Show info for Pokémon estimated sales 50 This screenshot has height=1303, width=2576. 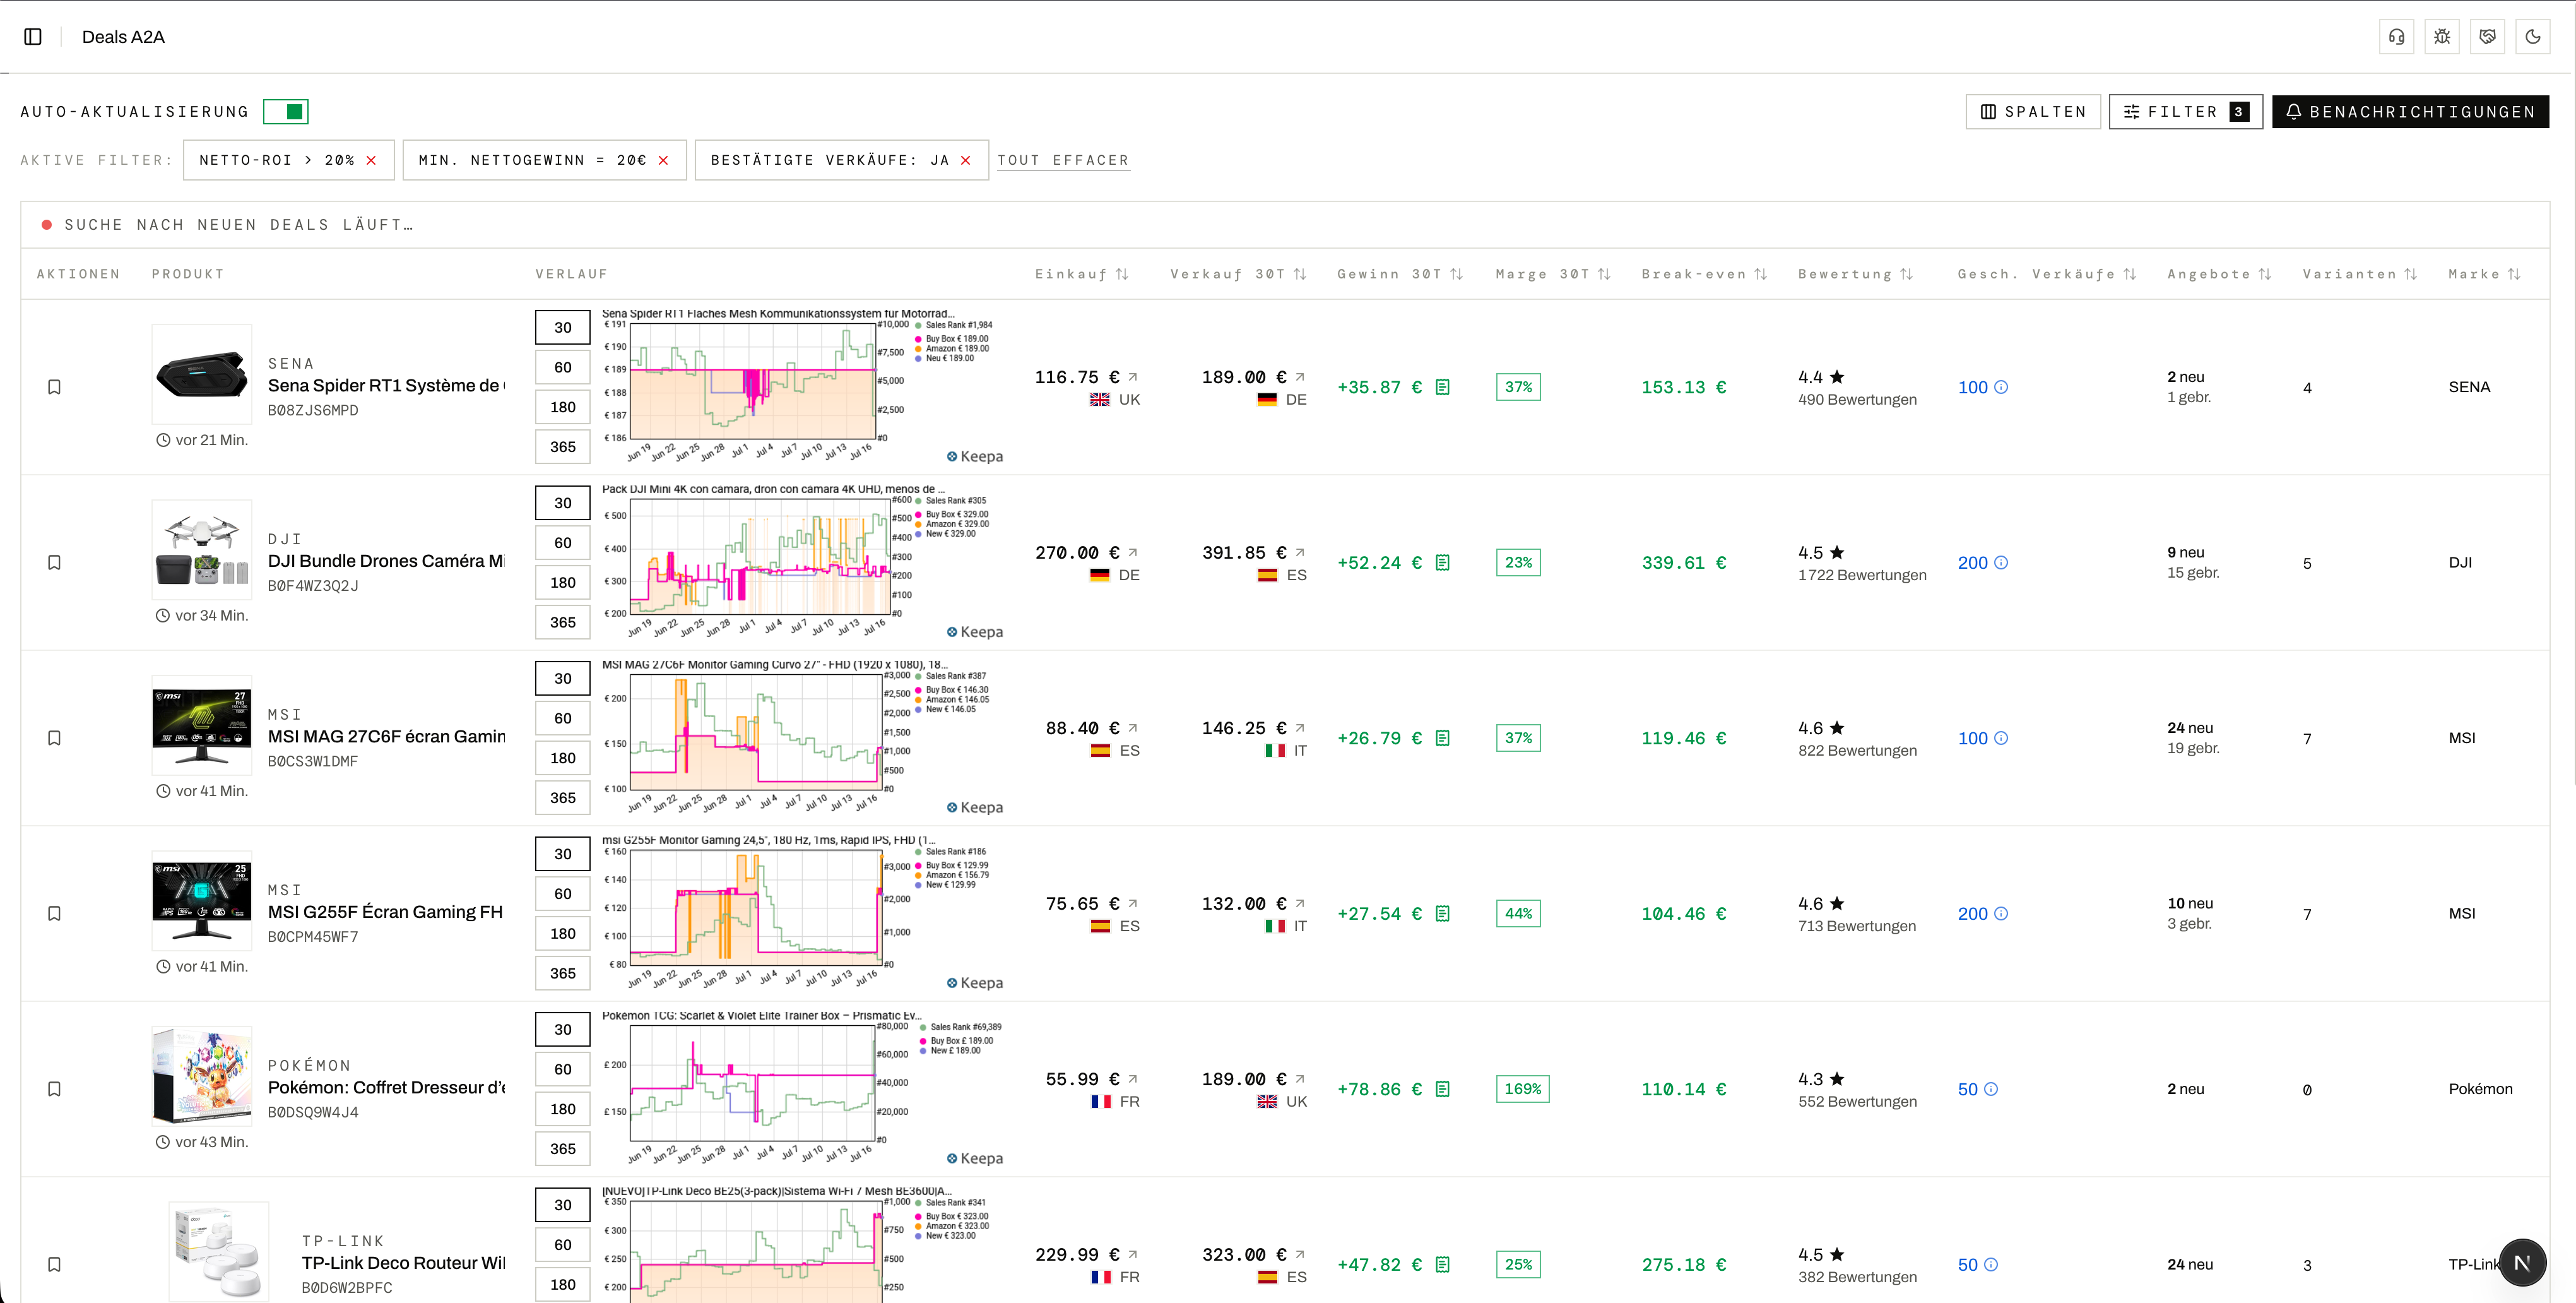(1991, 1089)
